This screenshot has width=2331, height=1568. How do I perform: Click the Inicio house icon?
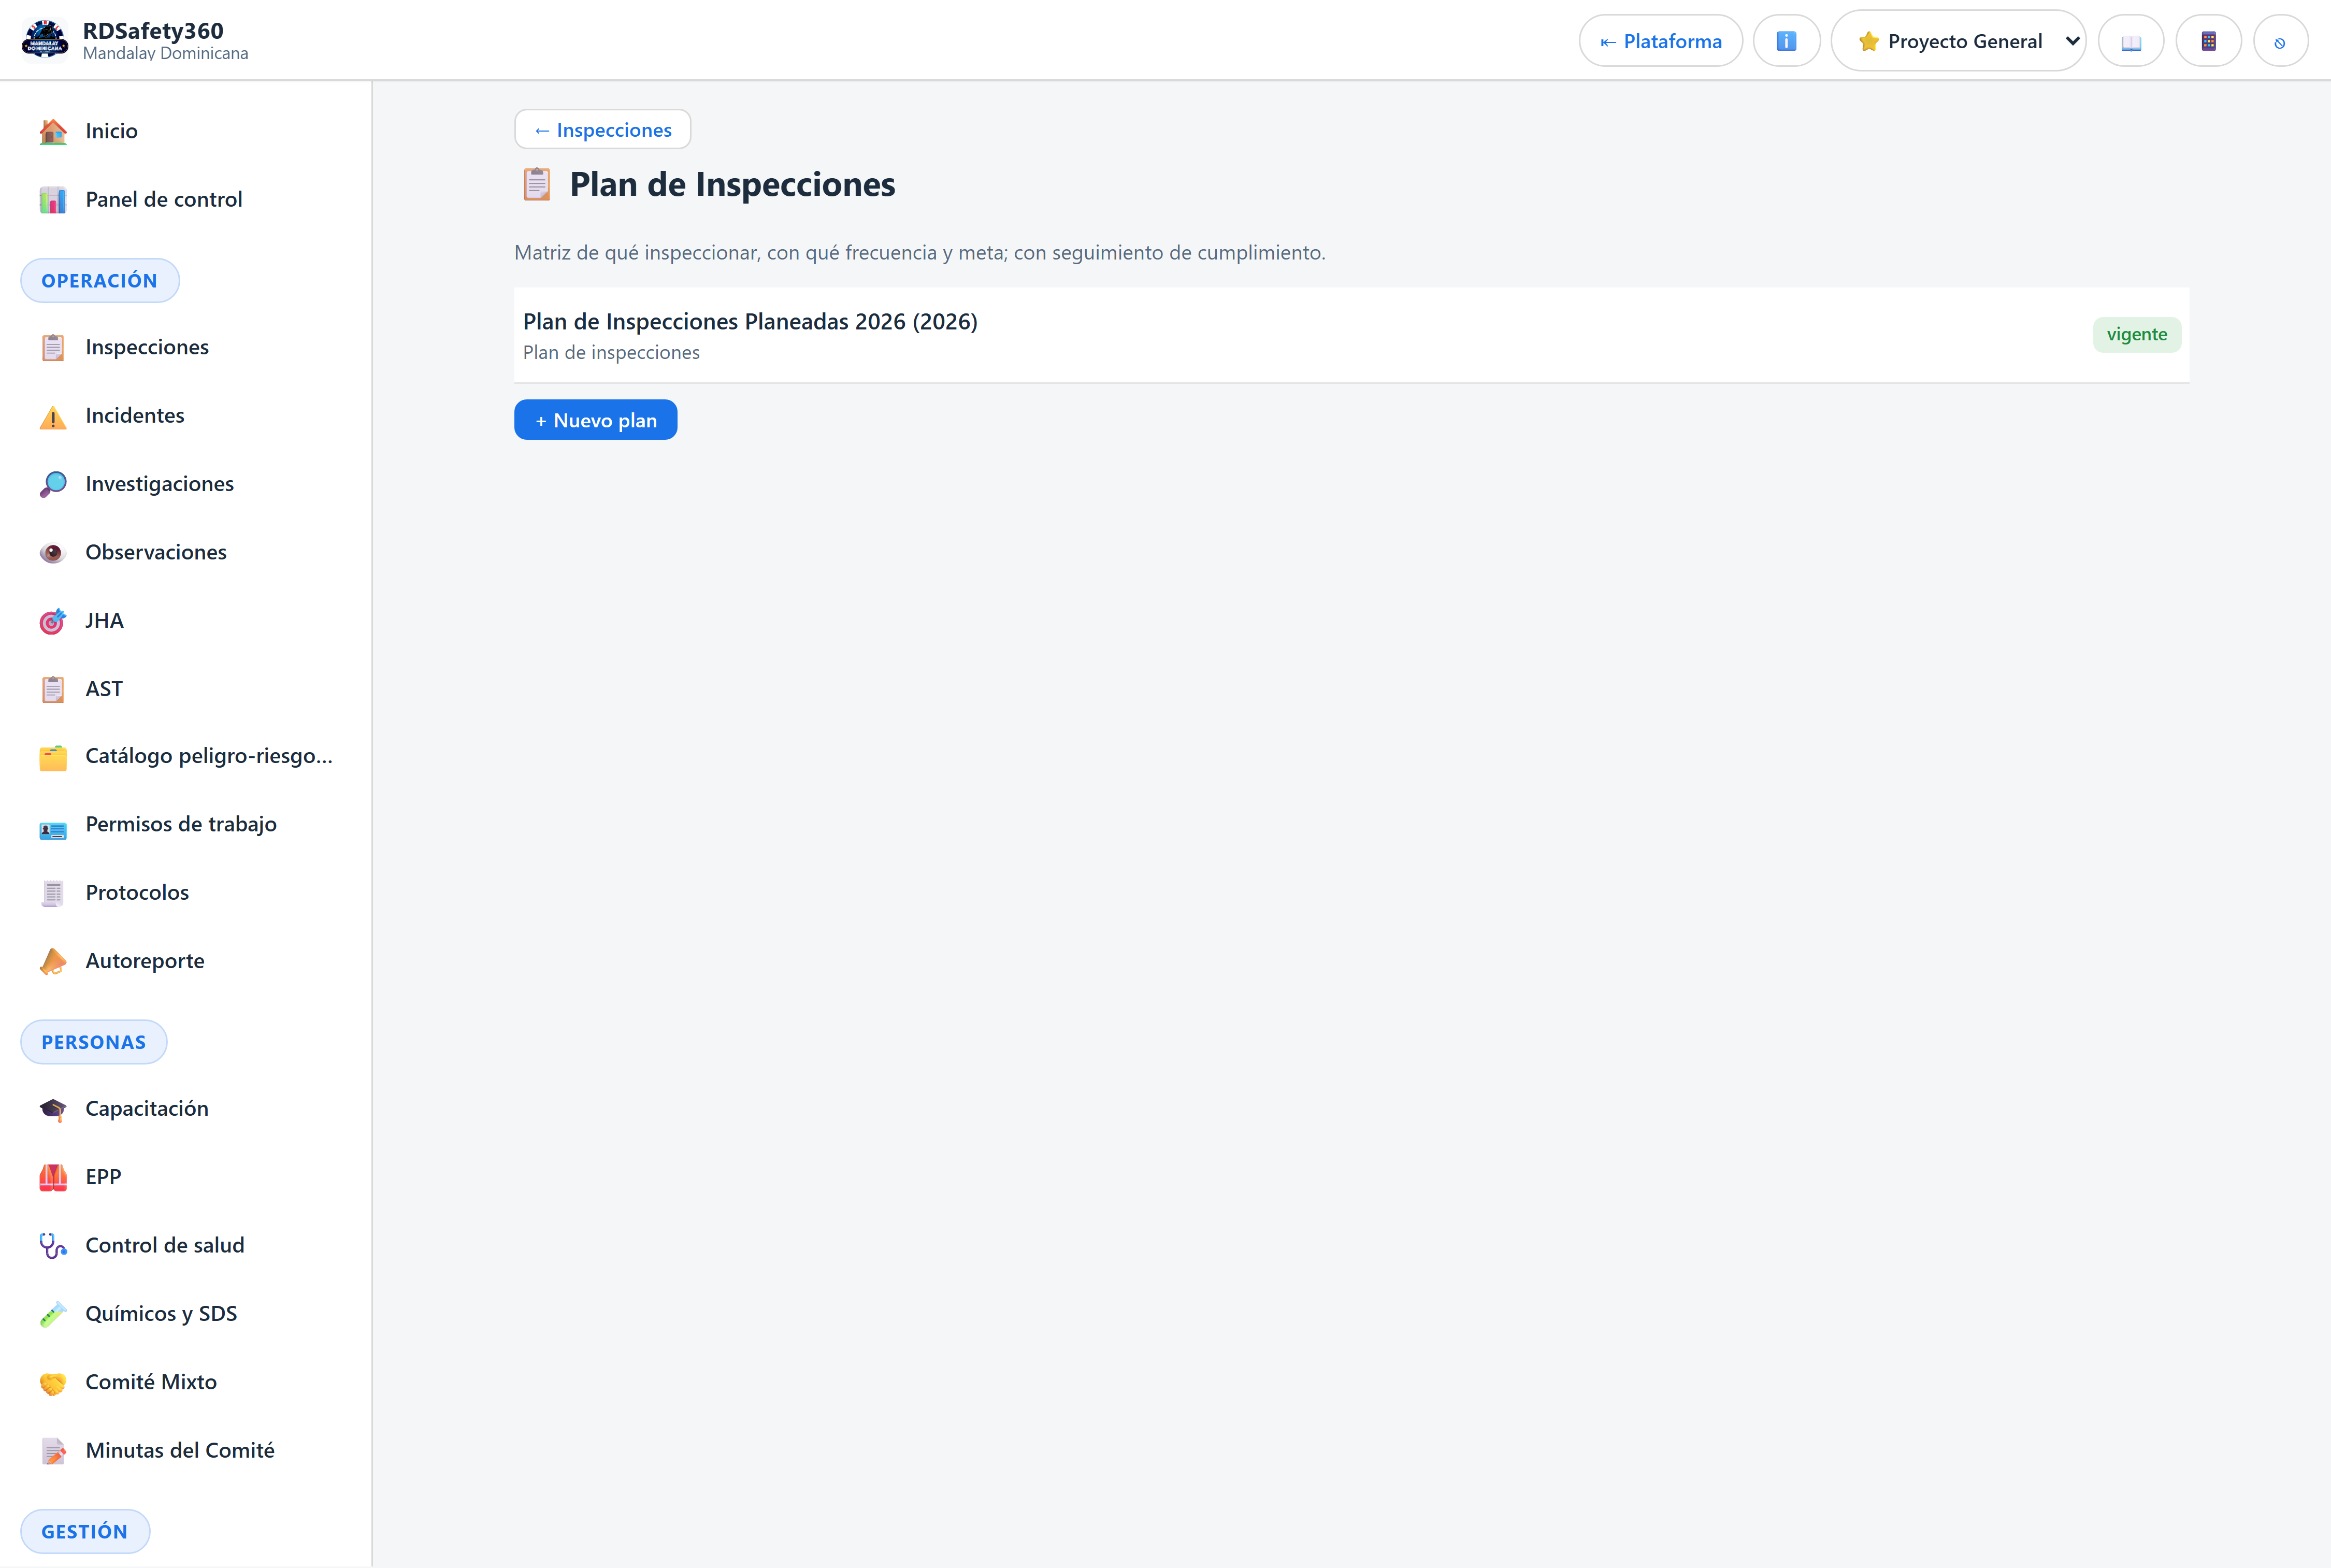pyautogui.click(x=53, y=131)
